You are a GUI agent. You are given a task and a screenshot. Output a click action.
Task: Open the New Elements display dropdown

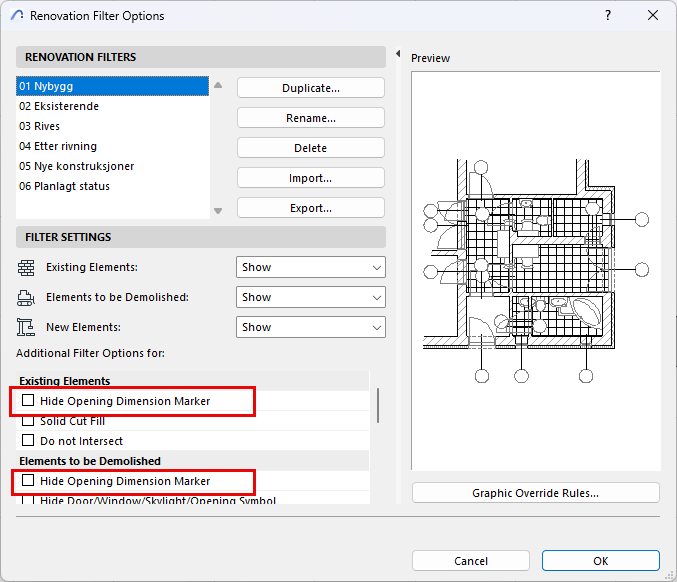click(311, 327)
